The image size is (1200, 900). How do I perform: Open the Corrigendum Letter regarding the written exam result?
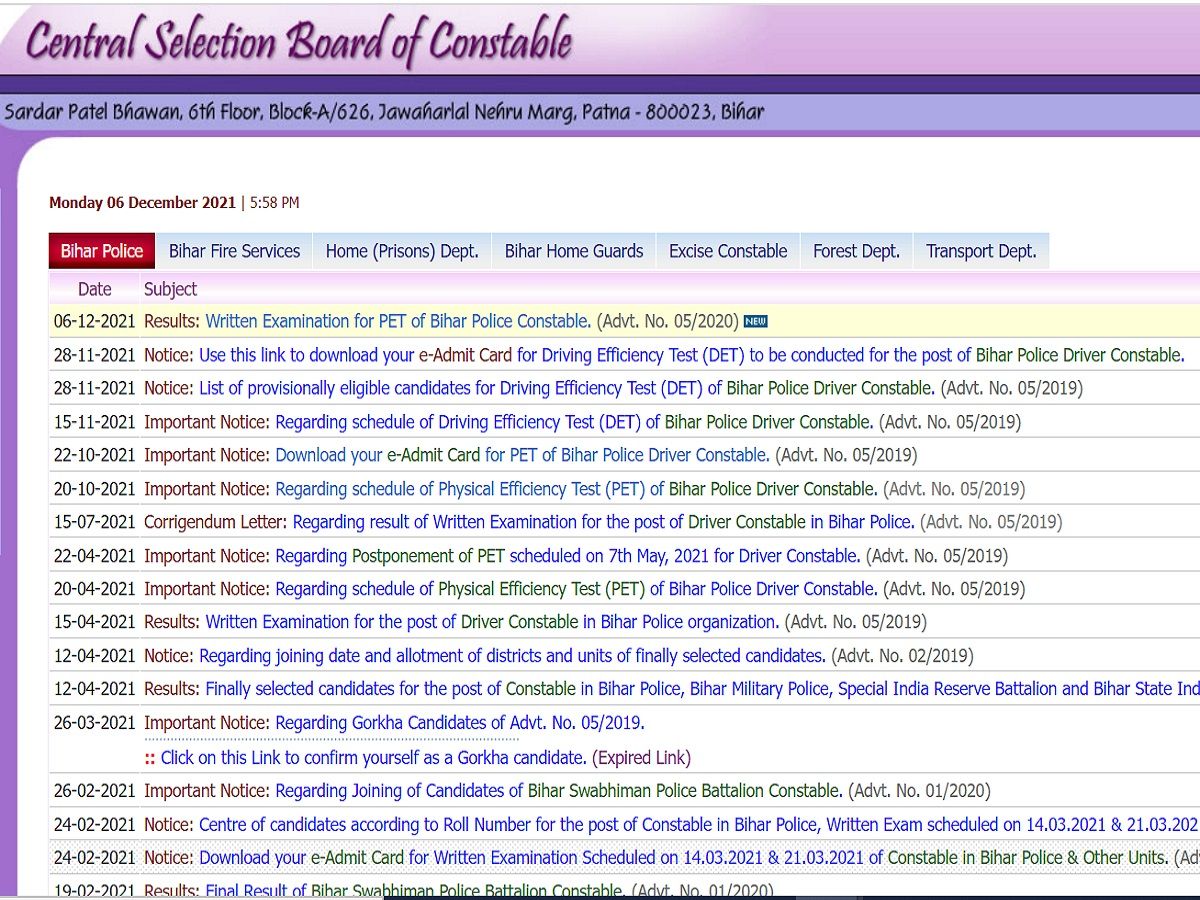click(603, 522)
